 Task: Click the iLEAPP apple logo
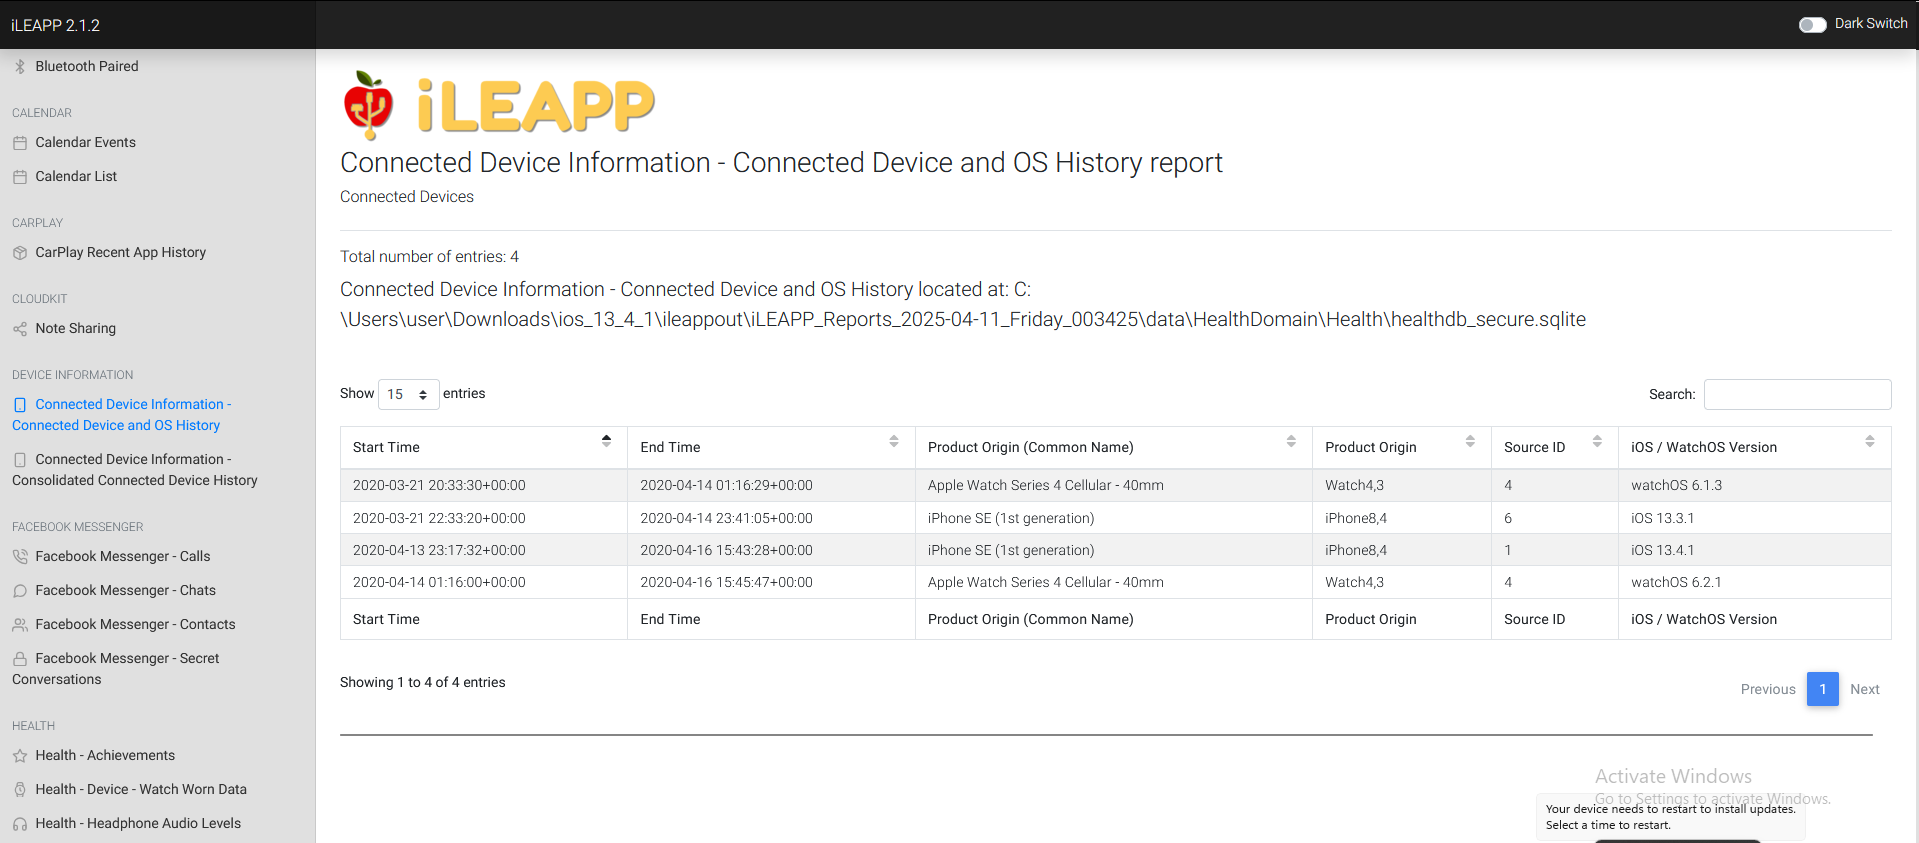(368, 105)
